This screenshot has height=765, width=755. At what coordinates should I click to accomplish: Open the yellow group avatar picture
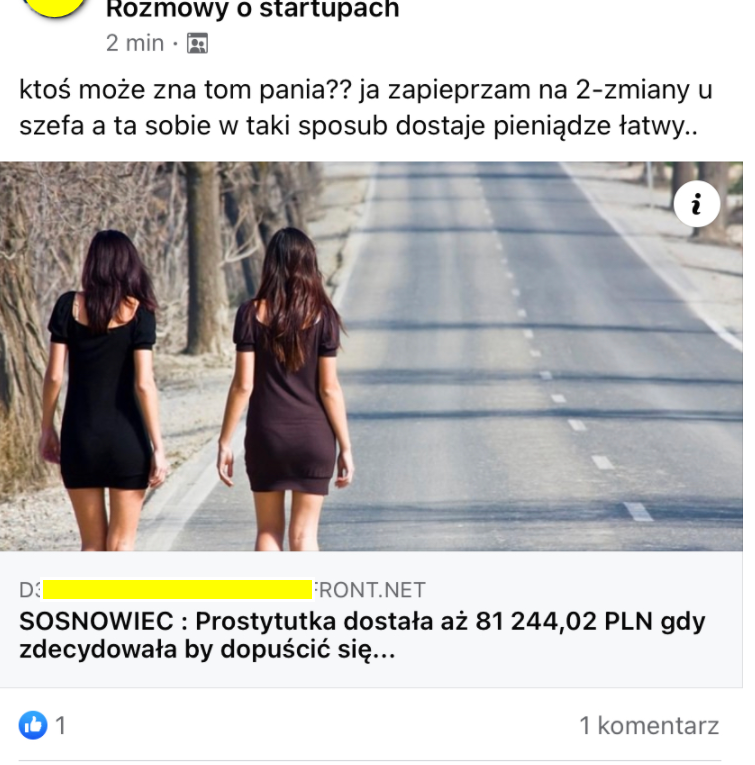55,7
